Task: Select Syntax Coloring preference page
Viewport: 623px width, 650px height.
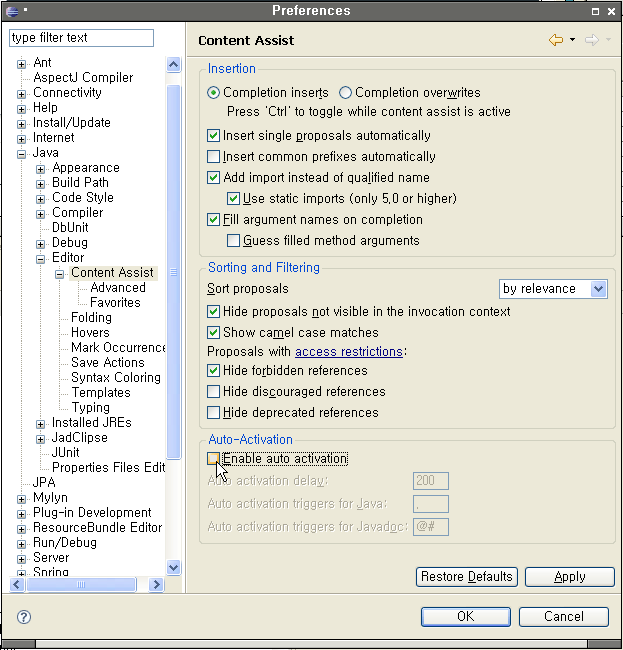Action: click(116, 378)
